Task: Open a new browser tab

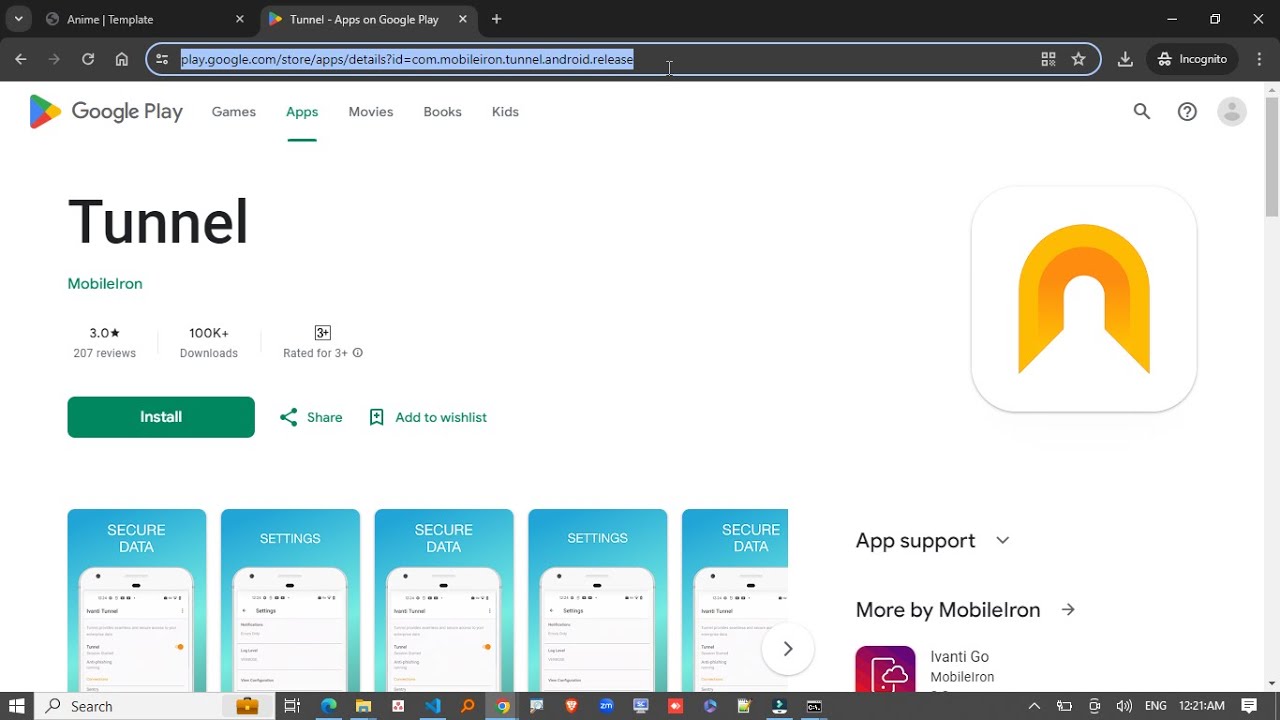Action: point(497,19)
